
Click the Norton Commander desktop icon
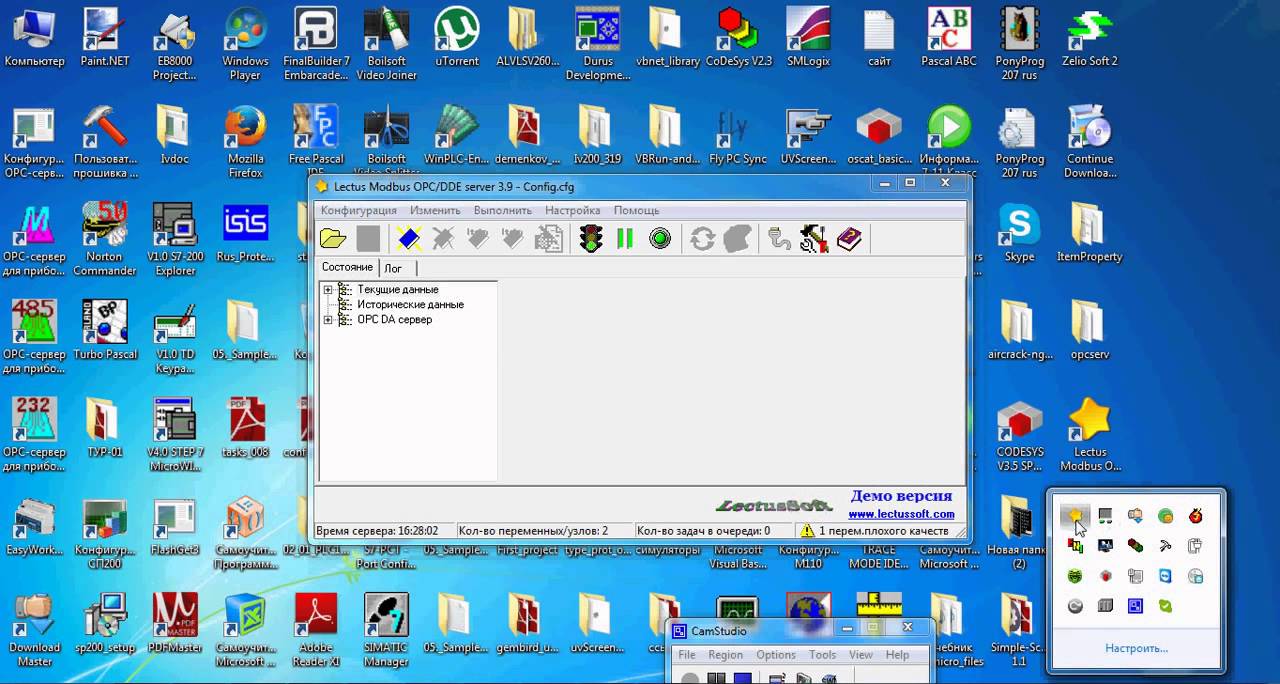point(104,240)
